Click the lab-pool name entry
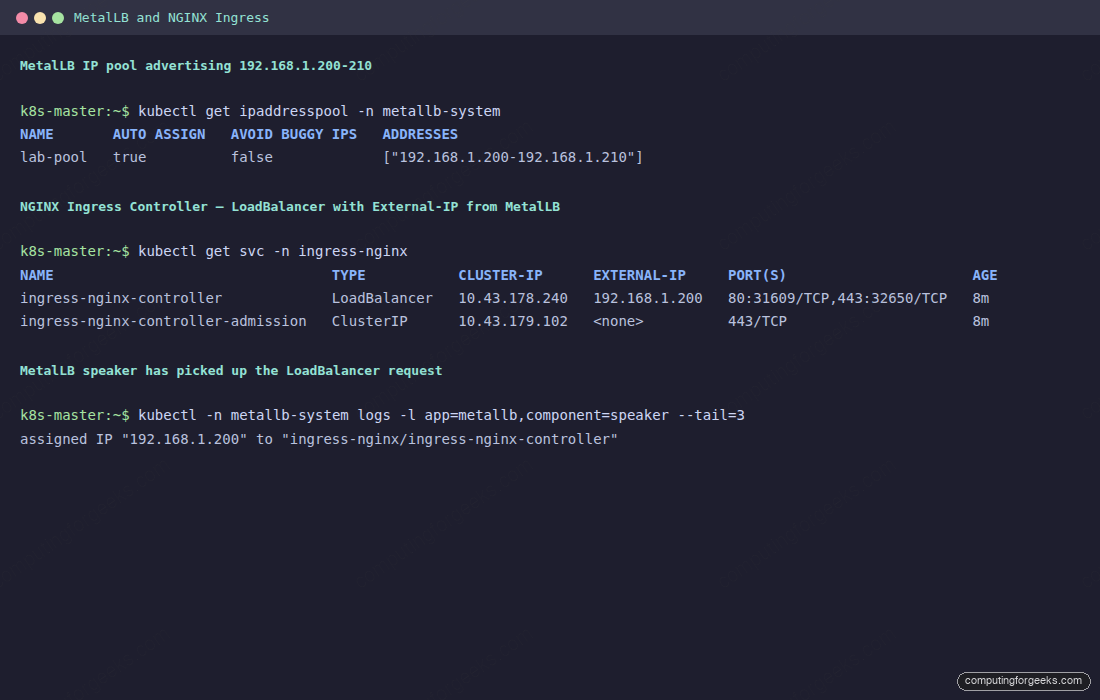The image size is (1100, 700). point(53,157)
